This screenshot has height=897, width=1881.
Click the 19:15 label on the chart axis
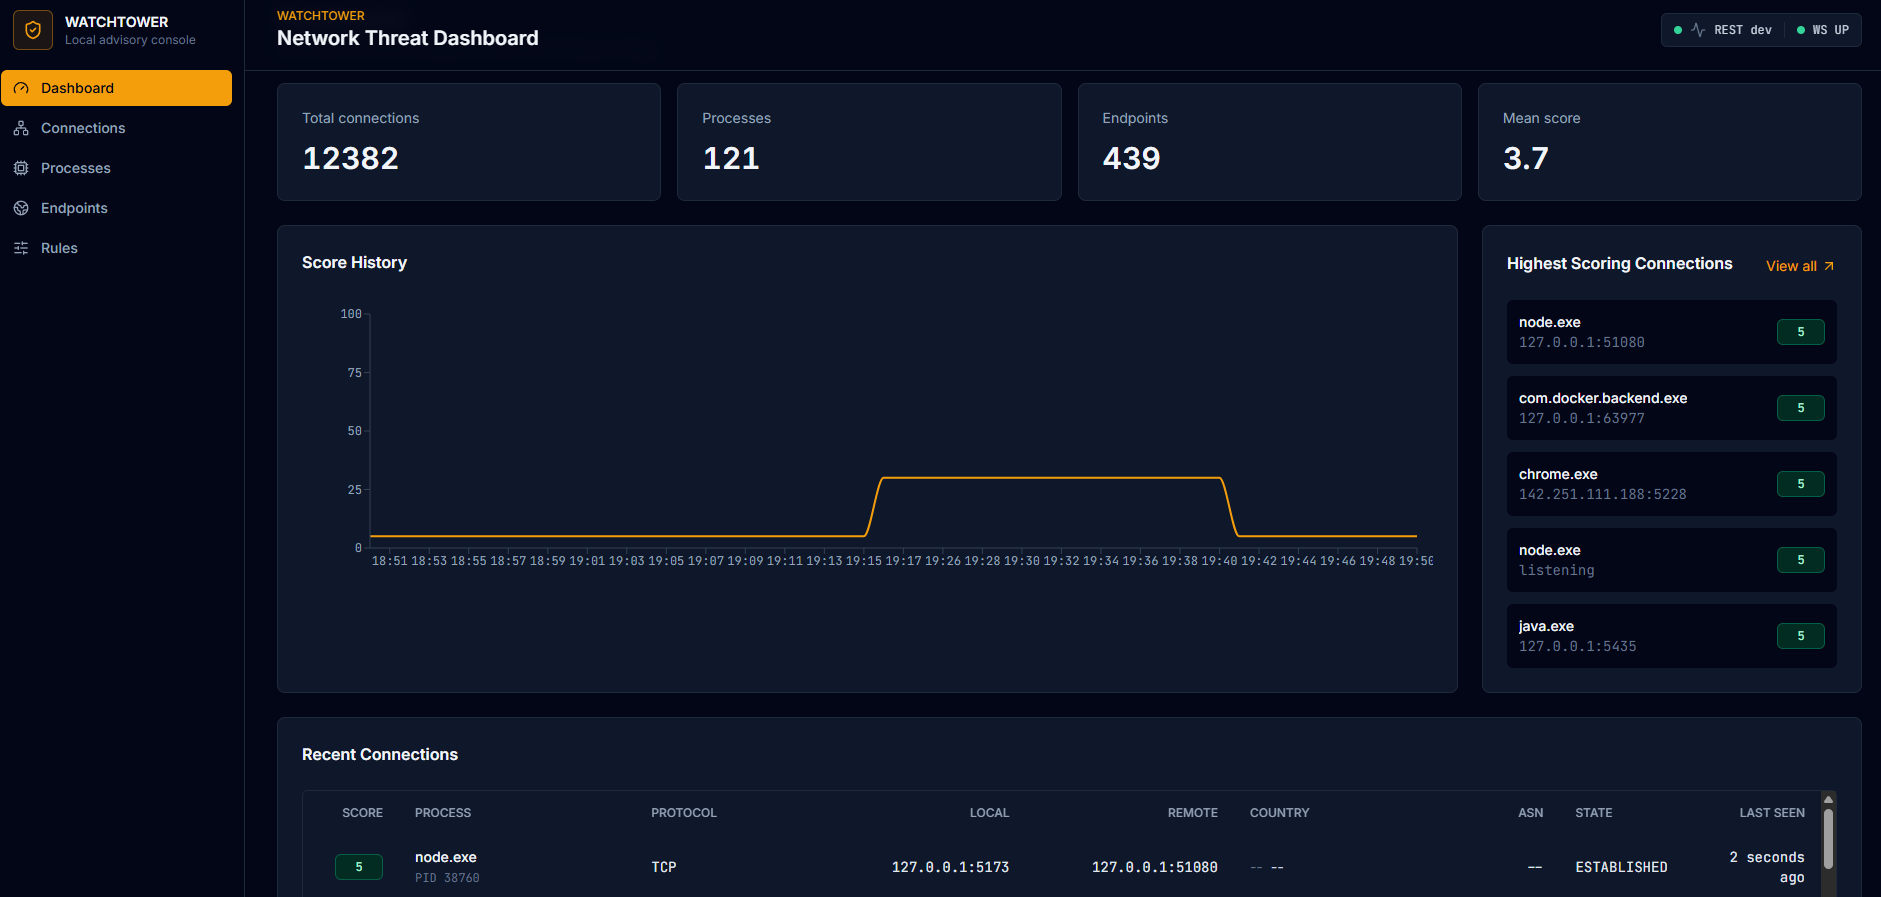pos(864,561)
